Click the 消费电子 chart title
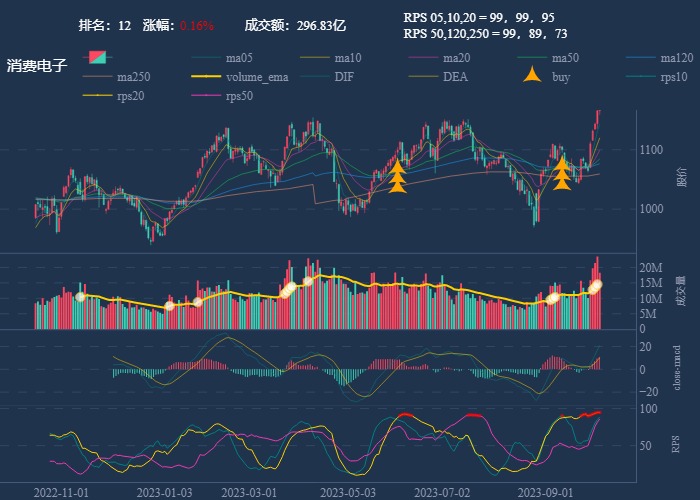Image resolution: width=700 pixels, height=500 pixels. [x=37, y=66]
